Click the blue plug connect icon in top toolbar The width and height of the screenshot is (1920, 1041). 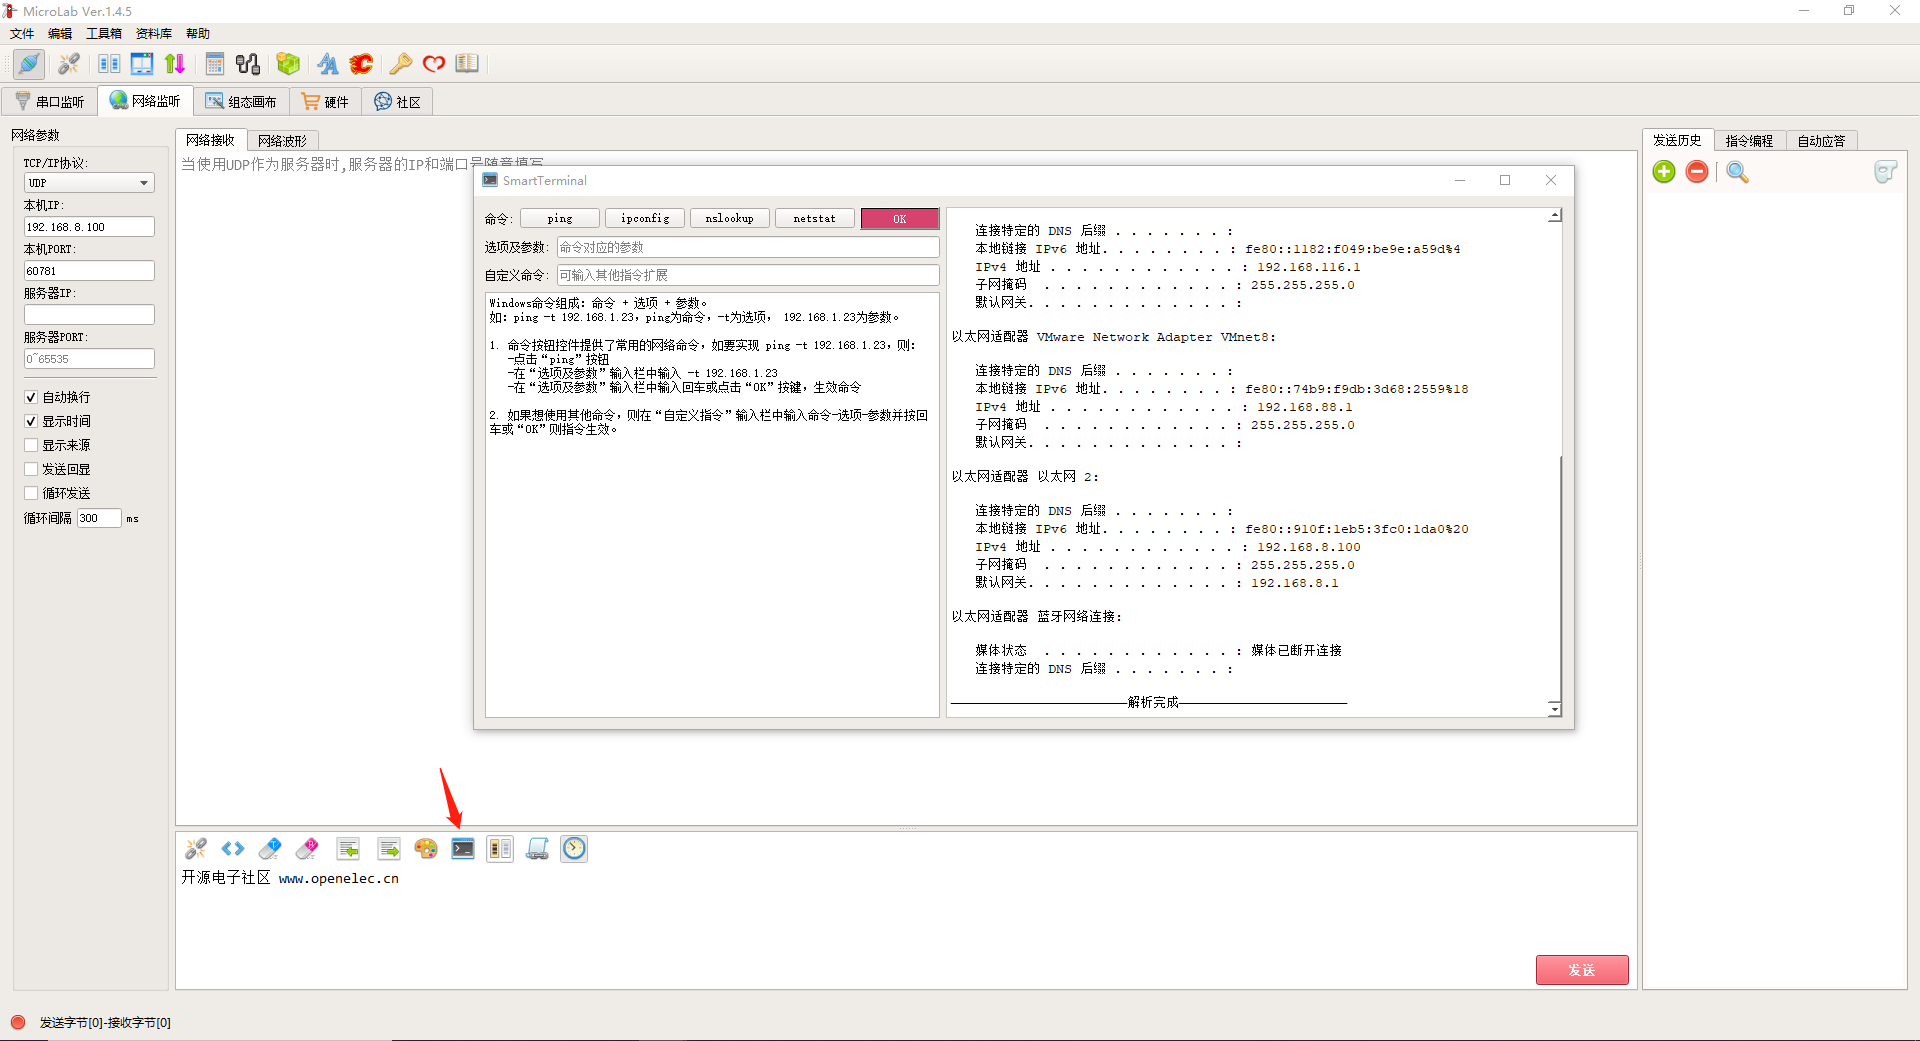click(x=29, y=64)
